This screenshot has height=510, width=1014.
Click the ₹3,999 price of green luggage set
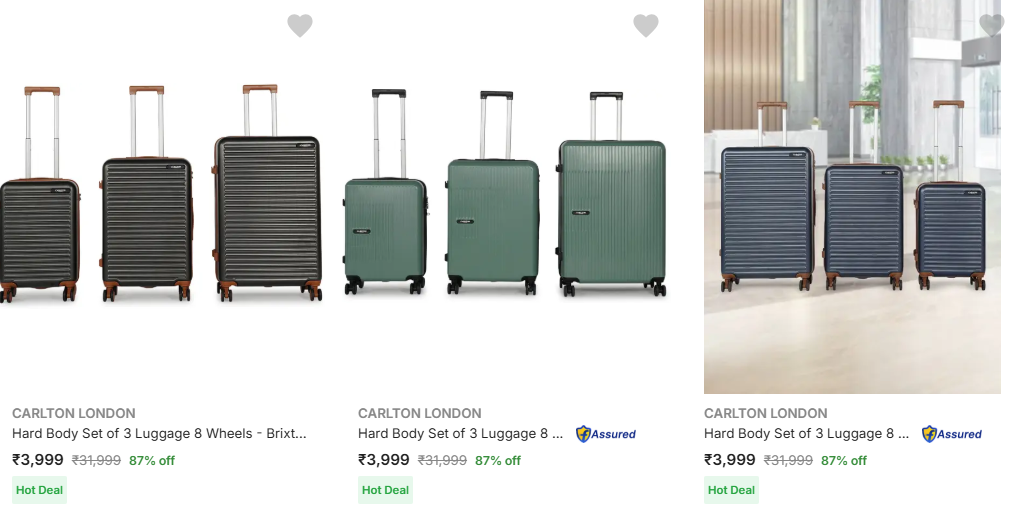[x=384, y=460]
